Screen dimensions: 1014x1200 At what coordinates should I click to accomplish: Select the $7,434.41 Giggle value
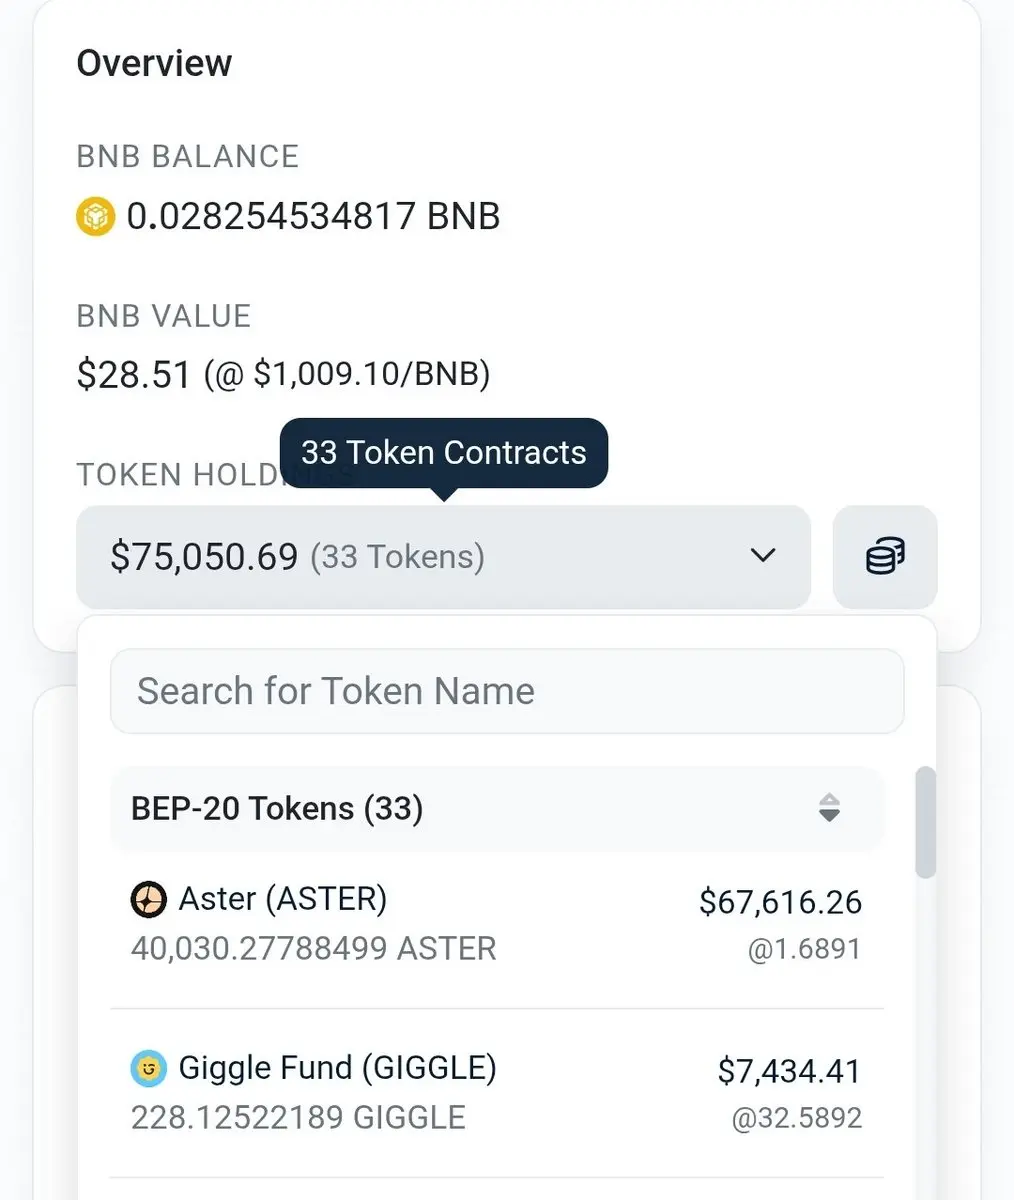(x=789, y=1071)
